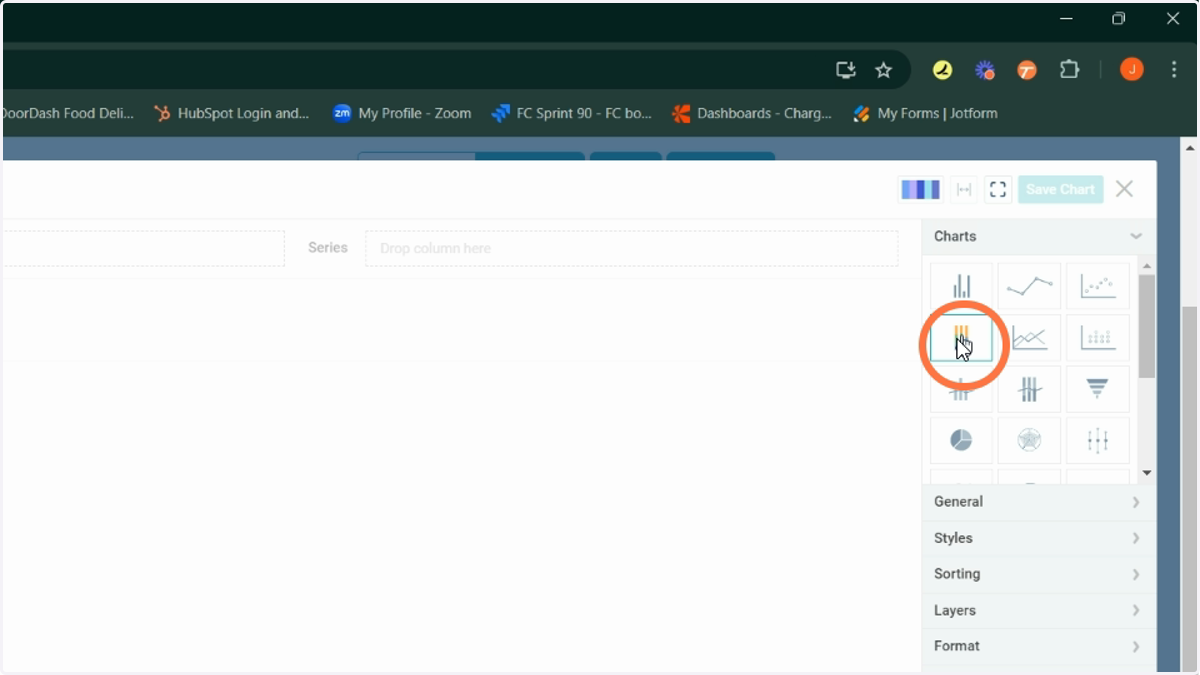Expand the Sorting section
The height and width of the screenshot is (675, 1200).
(1038, 574)
